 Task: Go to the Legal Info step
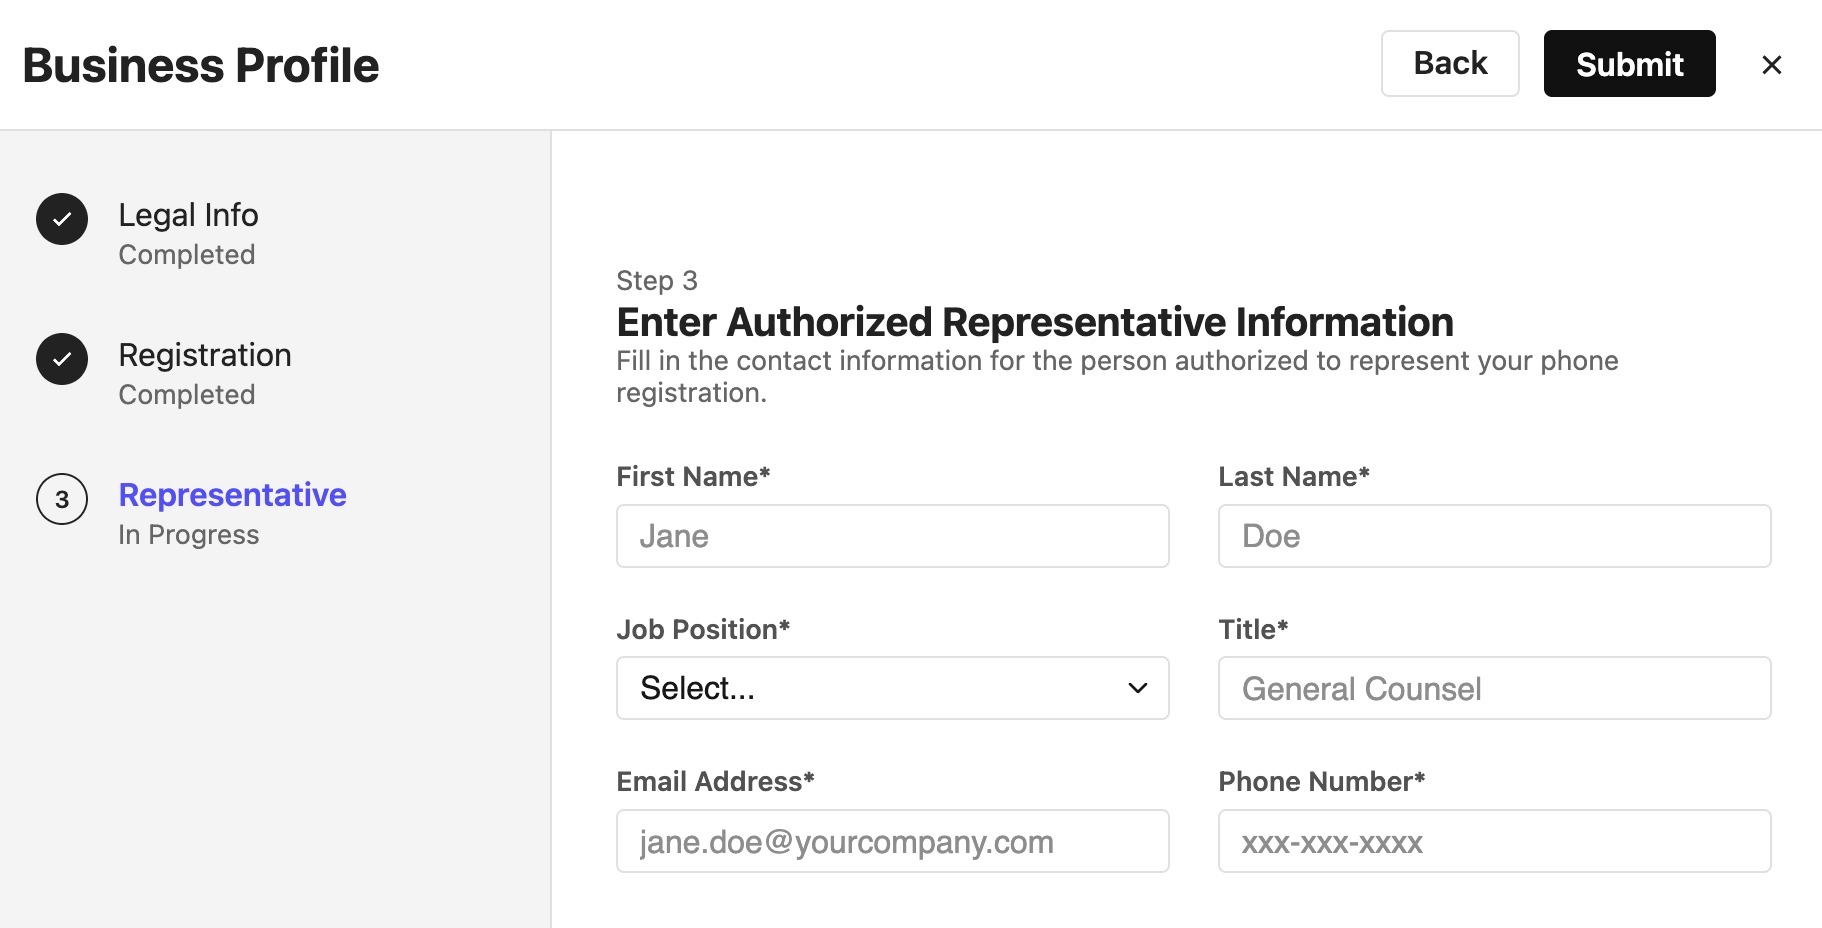click(x=188, y=215)
